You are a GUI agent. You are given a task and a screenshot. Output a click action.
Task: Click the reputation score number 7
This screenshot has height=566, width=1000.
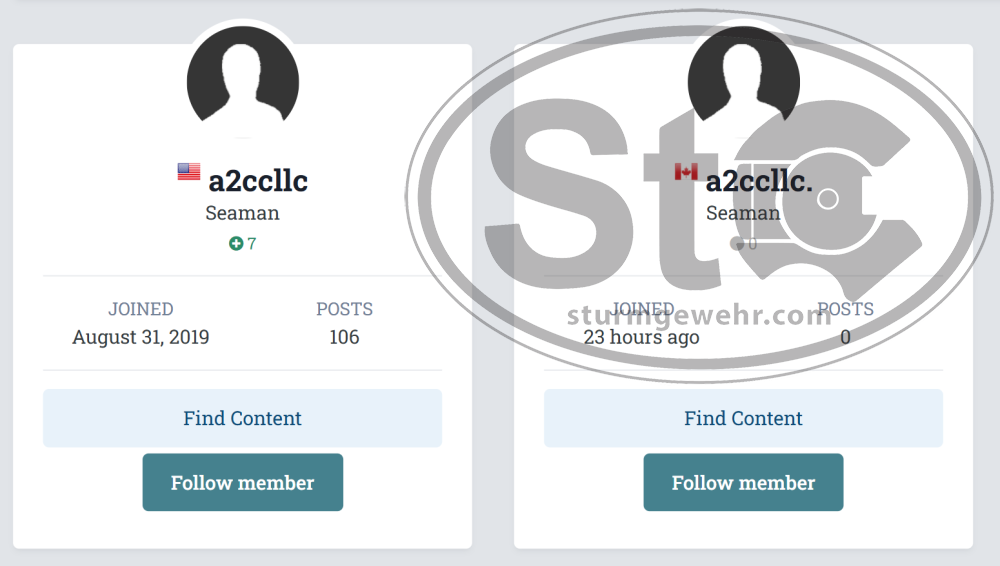pyautogui.click(x=252, y=243)
